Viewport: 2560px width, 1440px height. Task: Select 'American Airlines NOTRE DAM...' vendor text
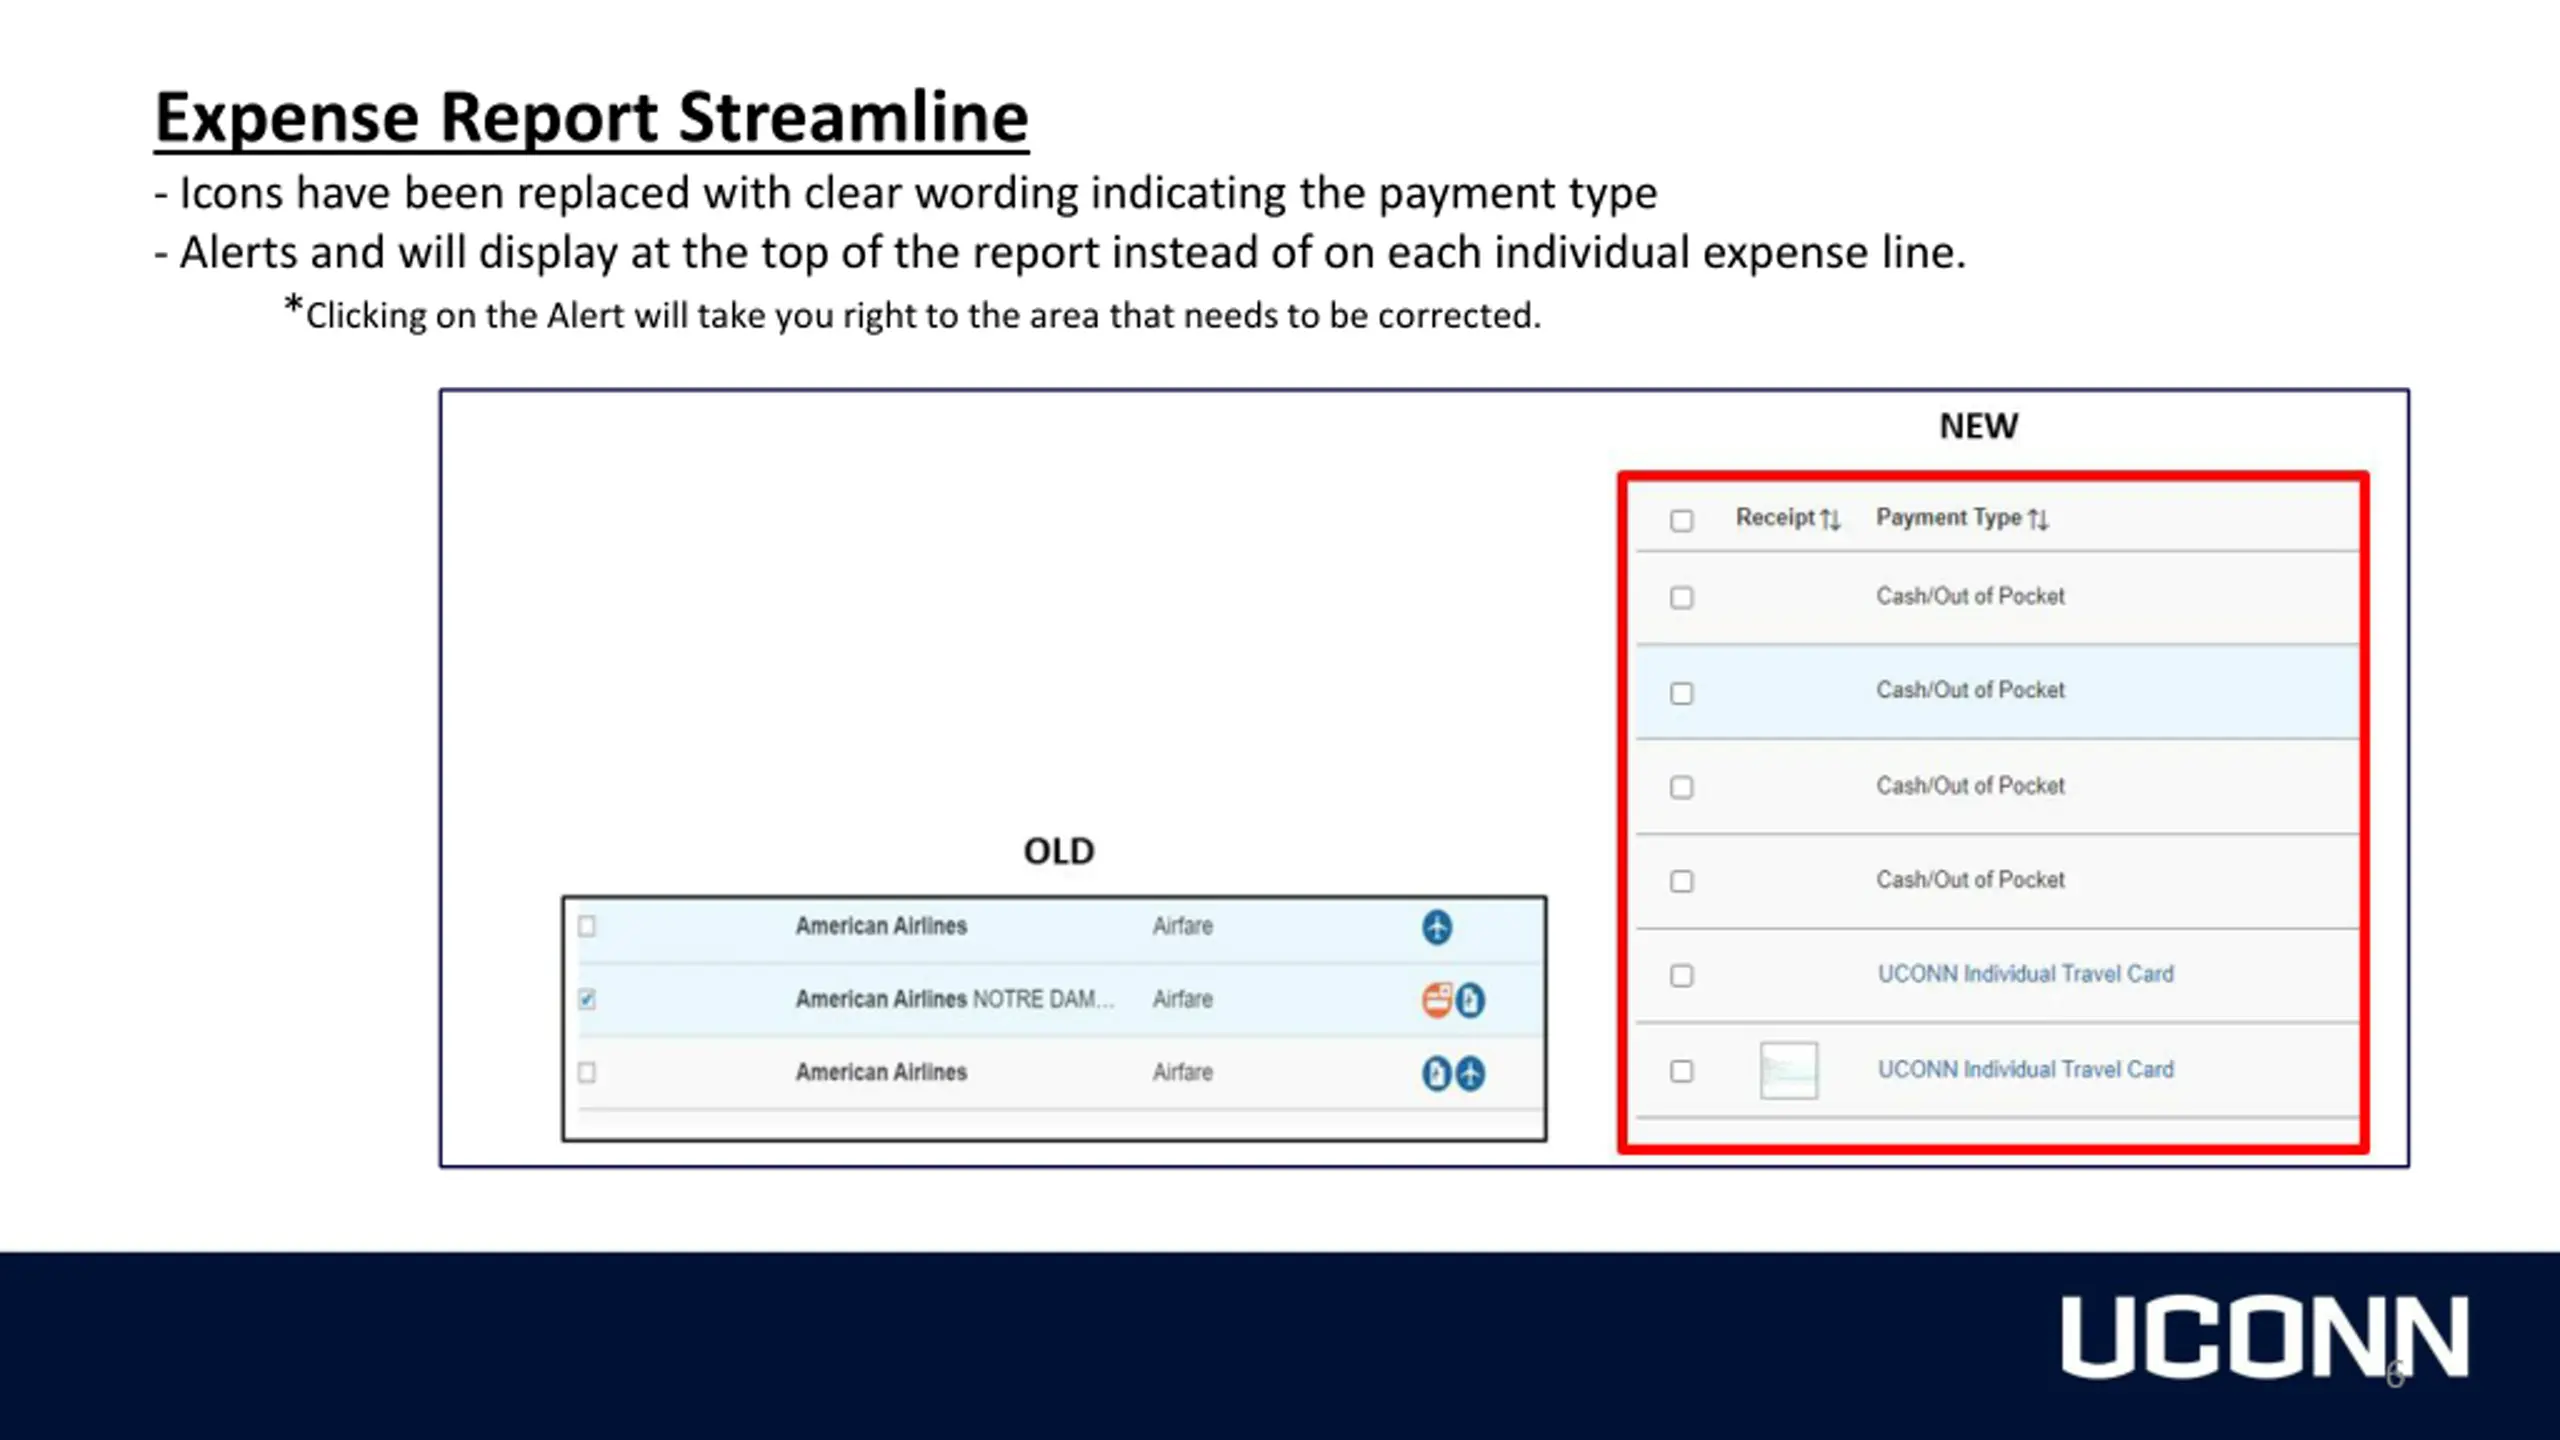(954, 999)
